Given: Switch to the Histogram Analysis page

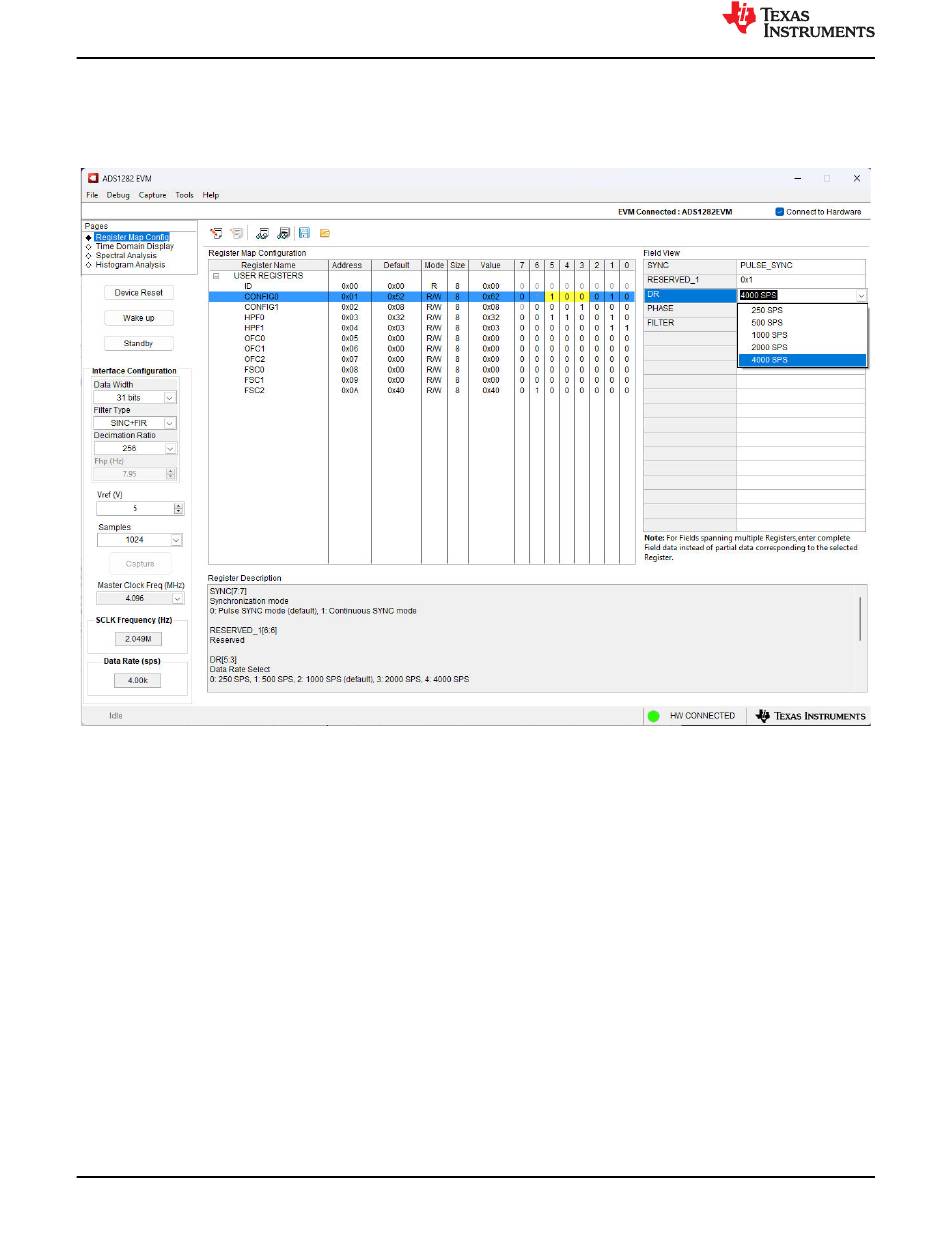Looking at the screenshot, I should (x=130, y=265).
